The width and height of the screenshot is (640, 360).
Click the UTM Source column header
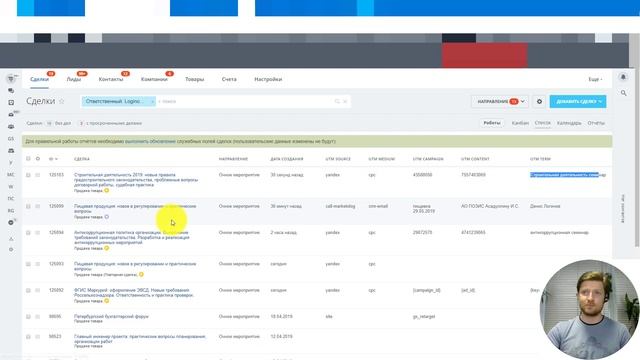point(338,159)
